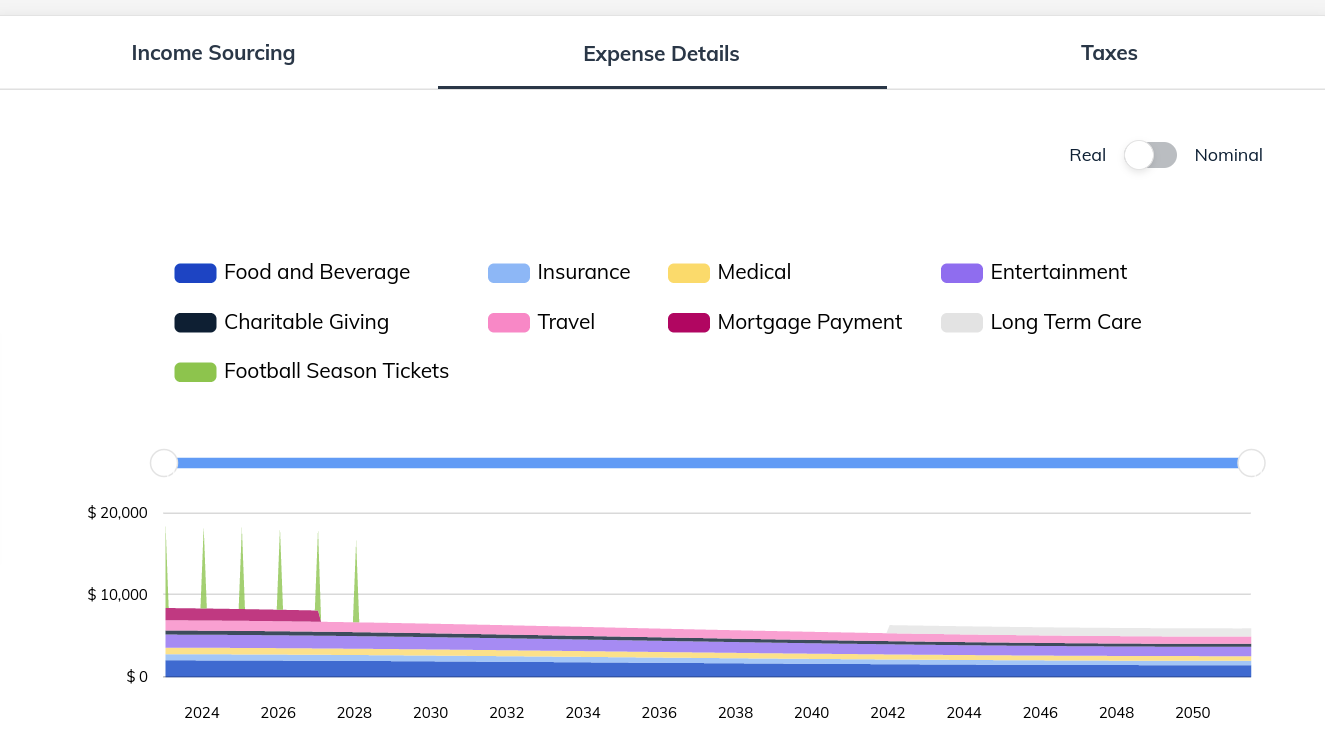
Task: Click the Entertainment purple legend swatch
Action: click(x=961, y=273)
